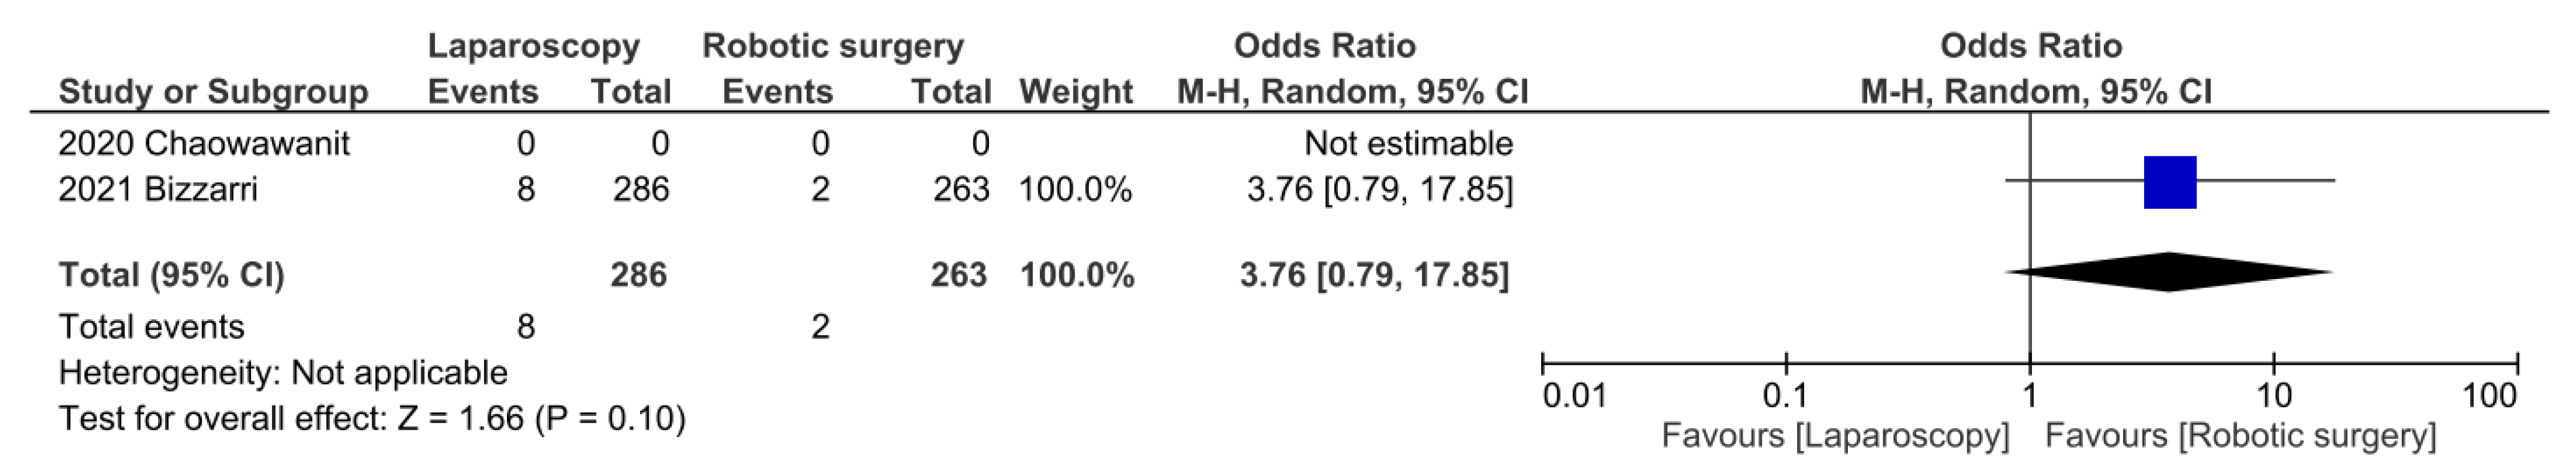Viewport: 2576px width, 473px height.
Task: Click the 'Laparoscopy' group header
Action: click(x=533, y=46)
